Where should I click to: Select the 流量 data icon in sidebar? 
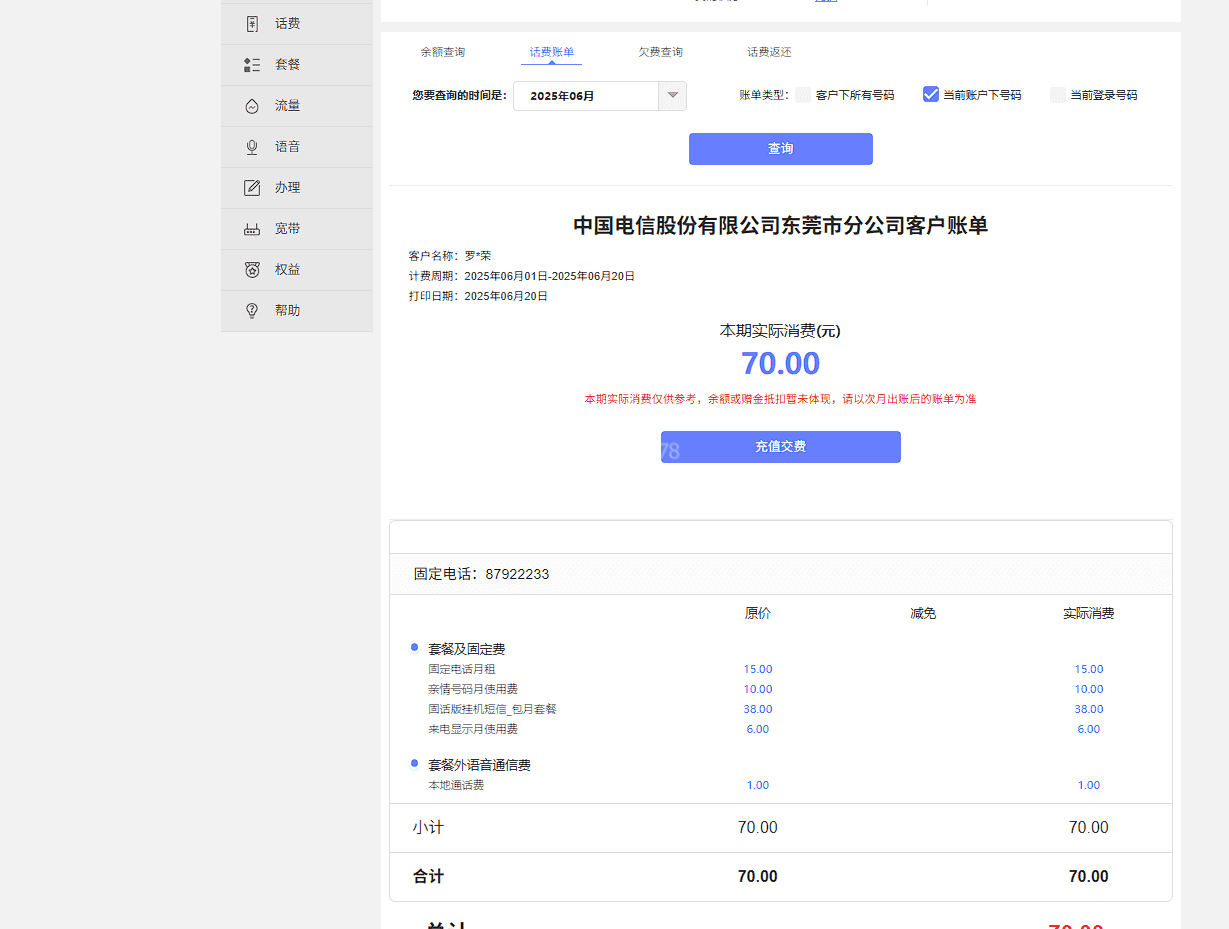pos(252,106)
